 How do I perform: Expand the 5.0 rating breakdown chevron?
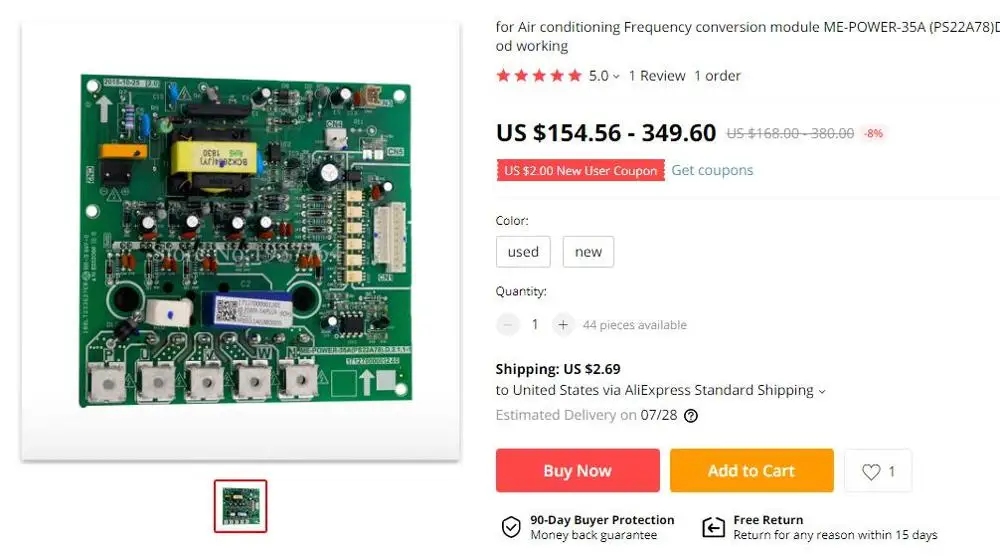(x=616, y=76)
